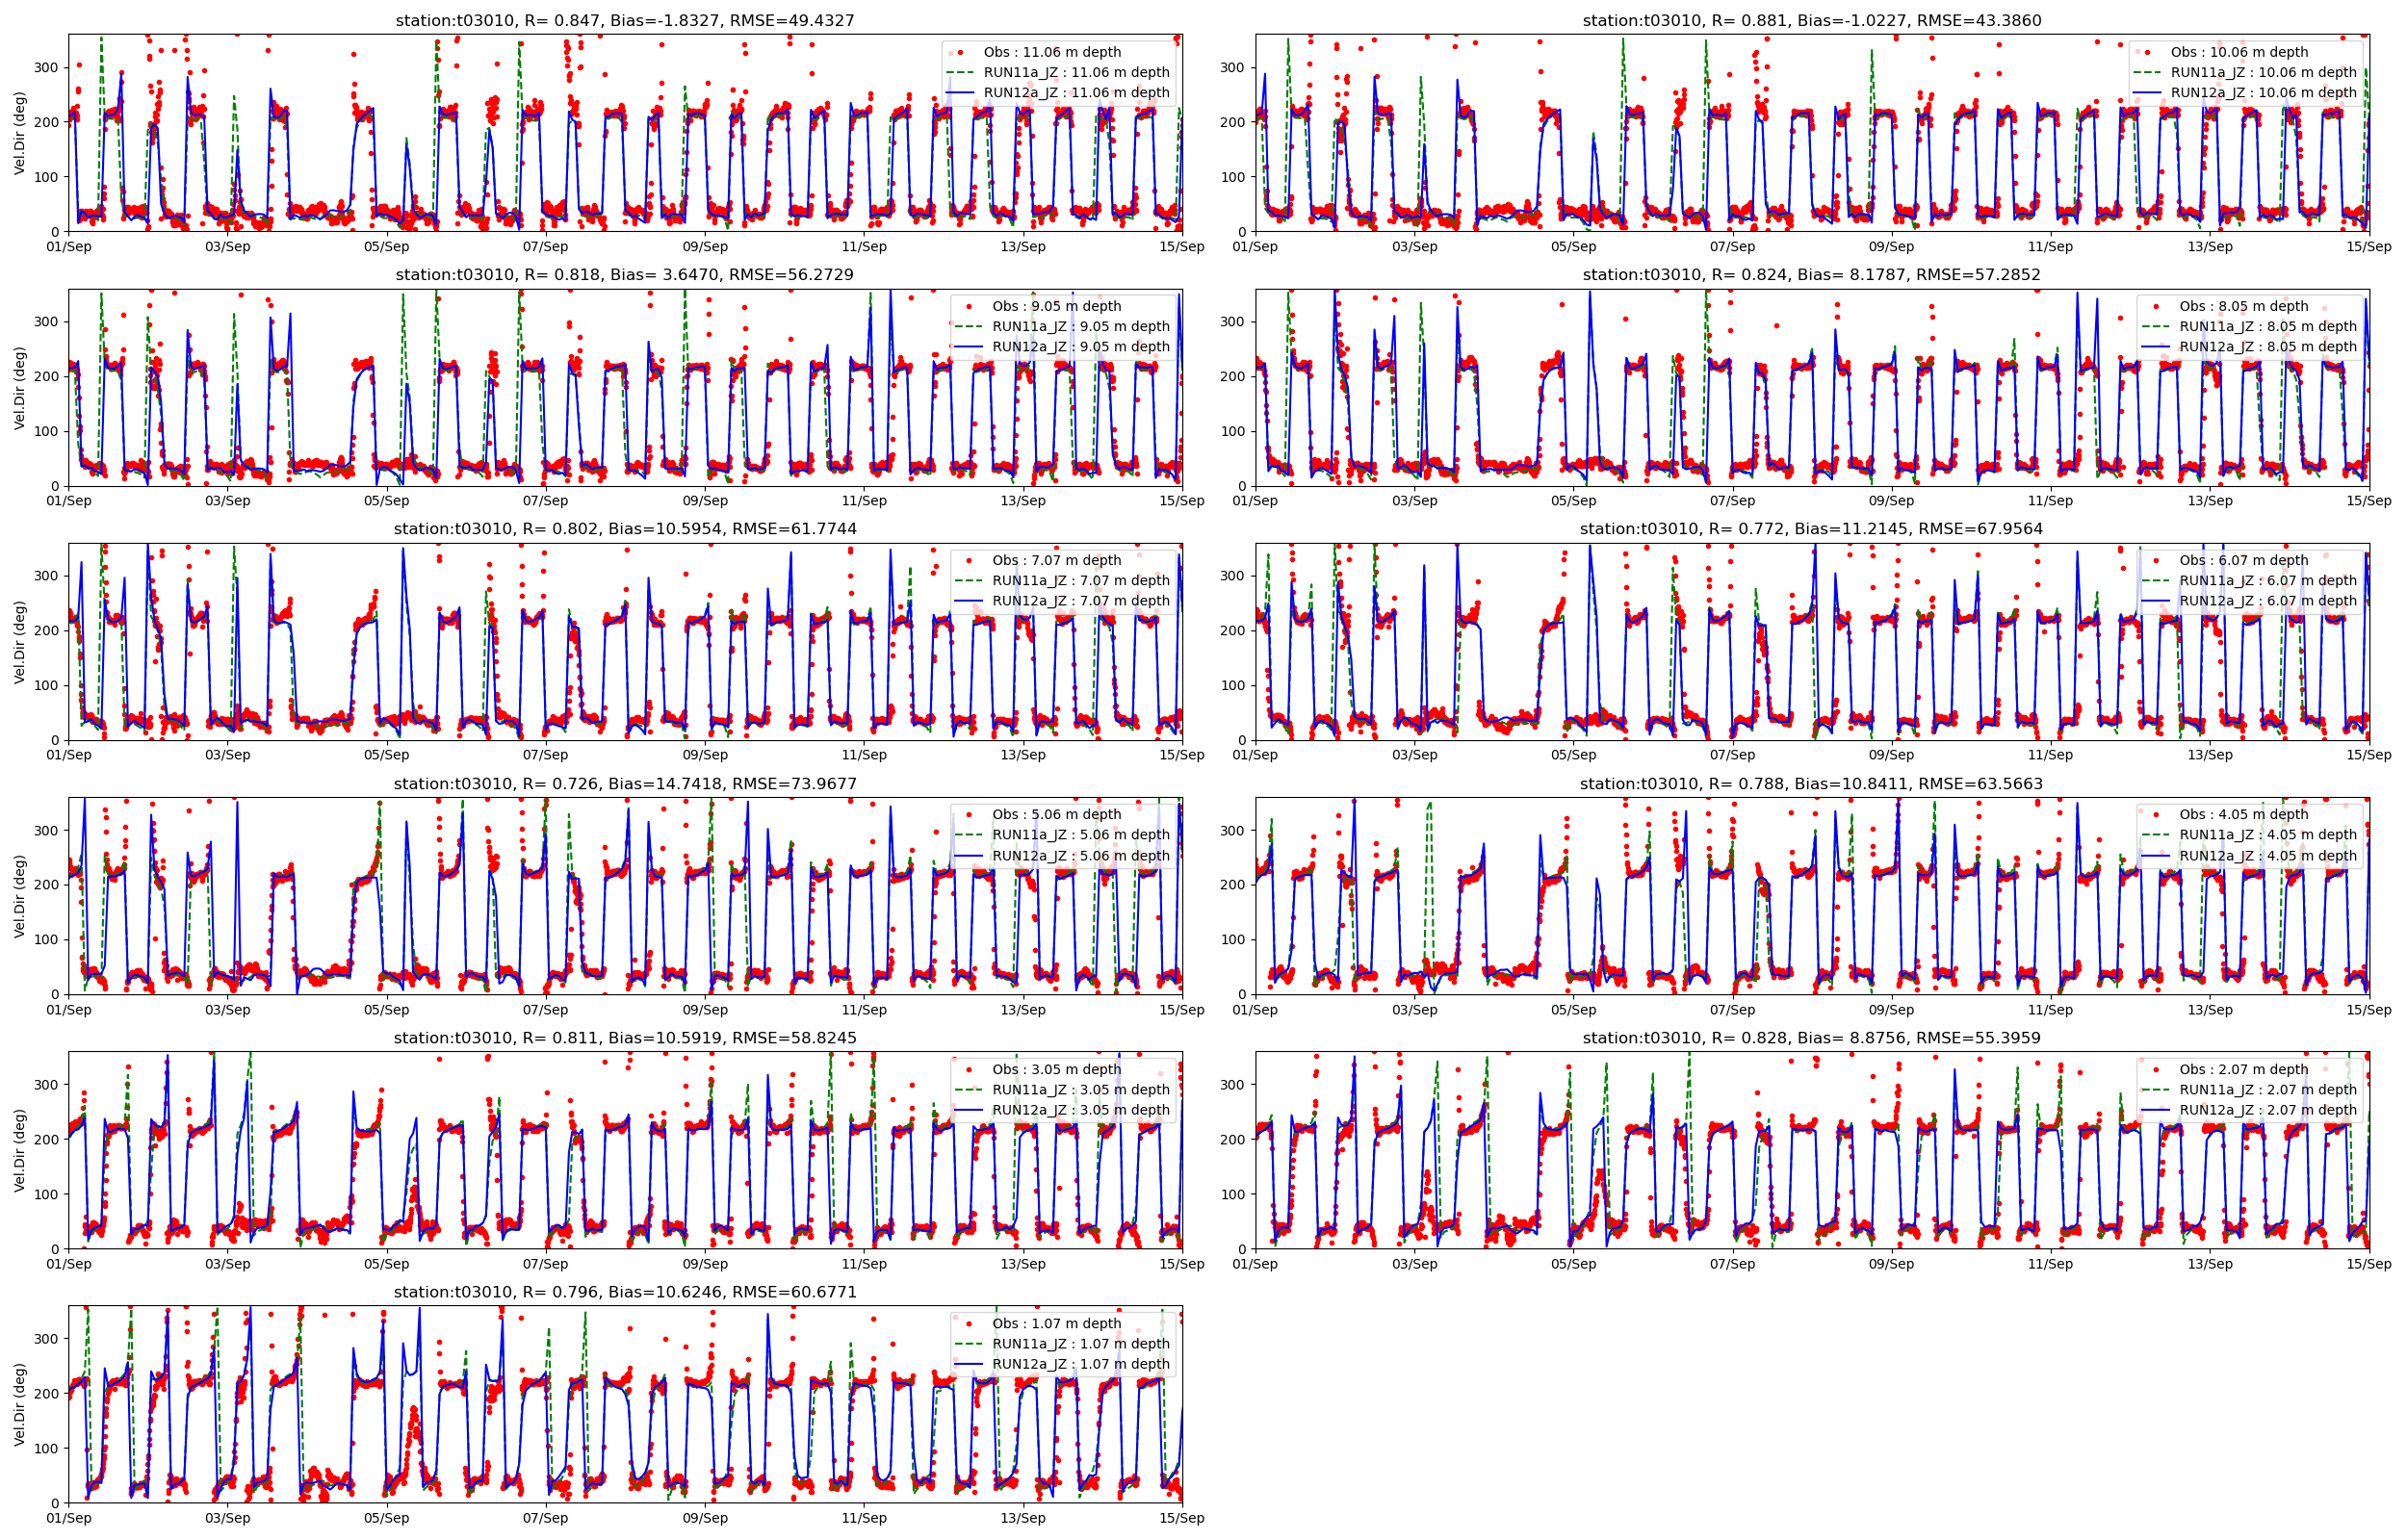Click legend entry 'Obs : 2.07 m depth'
Viewport: 2407px width, 1540px height.
(2244, 1069)
